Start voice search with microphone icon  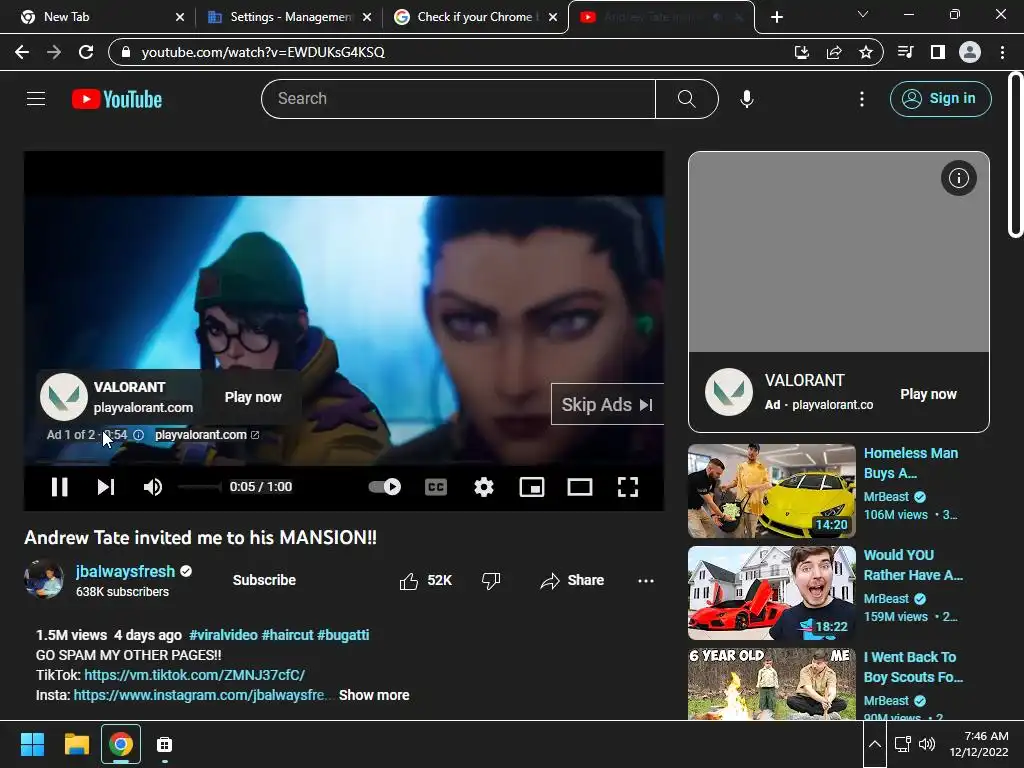(746, 99)
